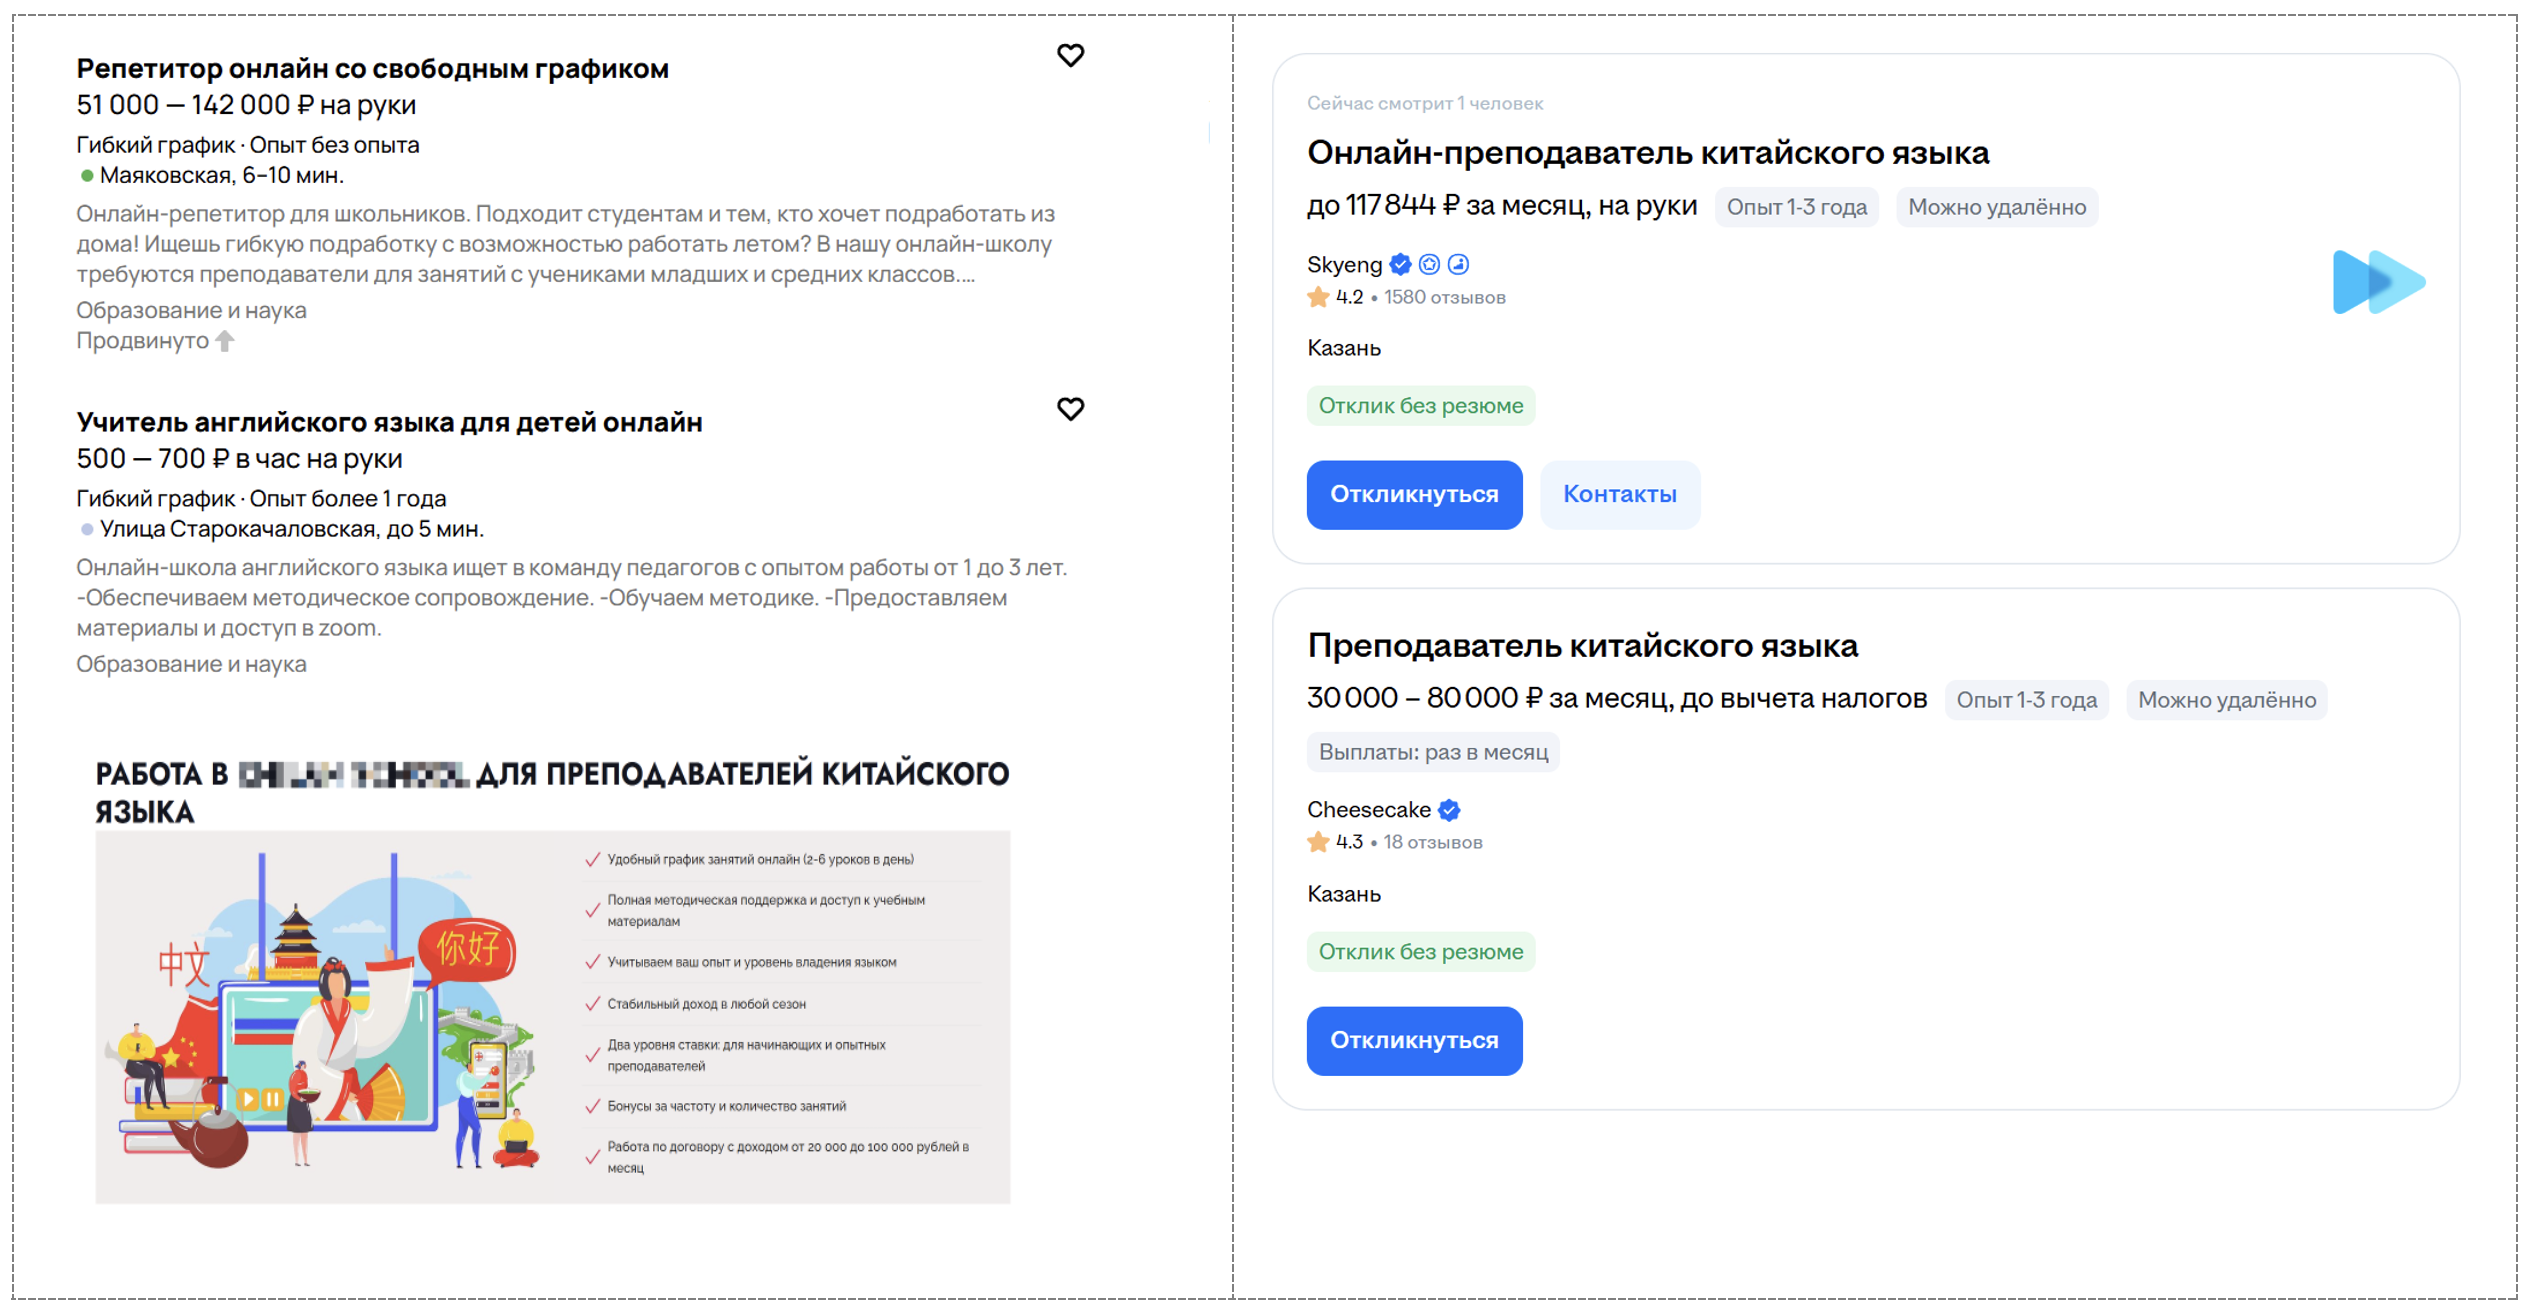Open the Учитель английского языка для детей listing
The image size is (2532, 1314).
[389, 422]
